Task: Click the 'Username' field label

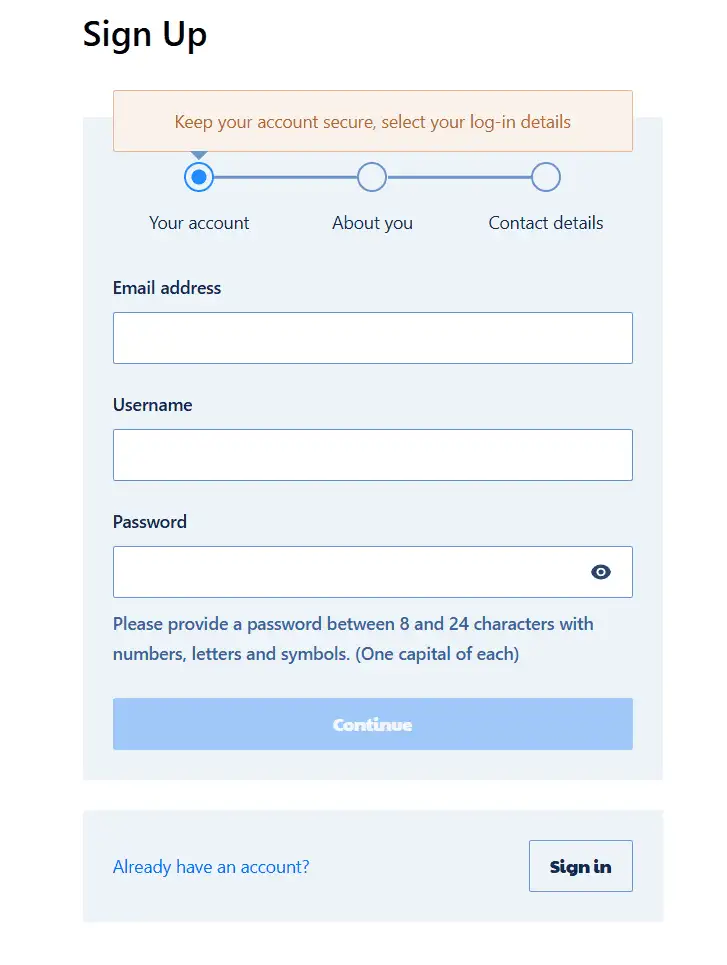Action: (x=152, y=405)
